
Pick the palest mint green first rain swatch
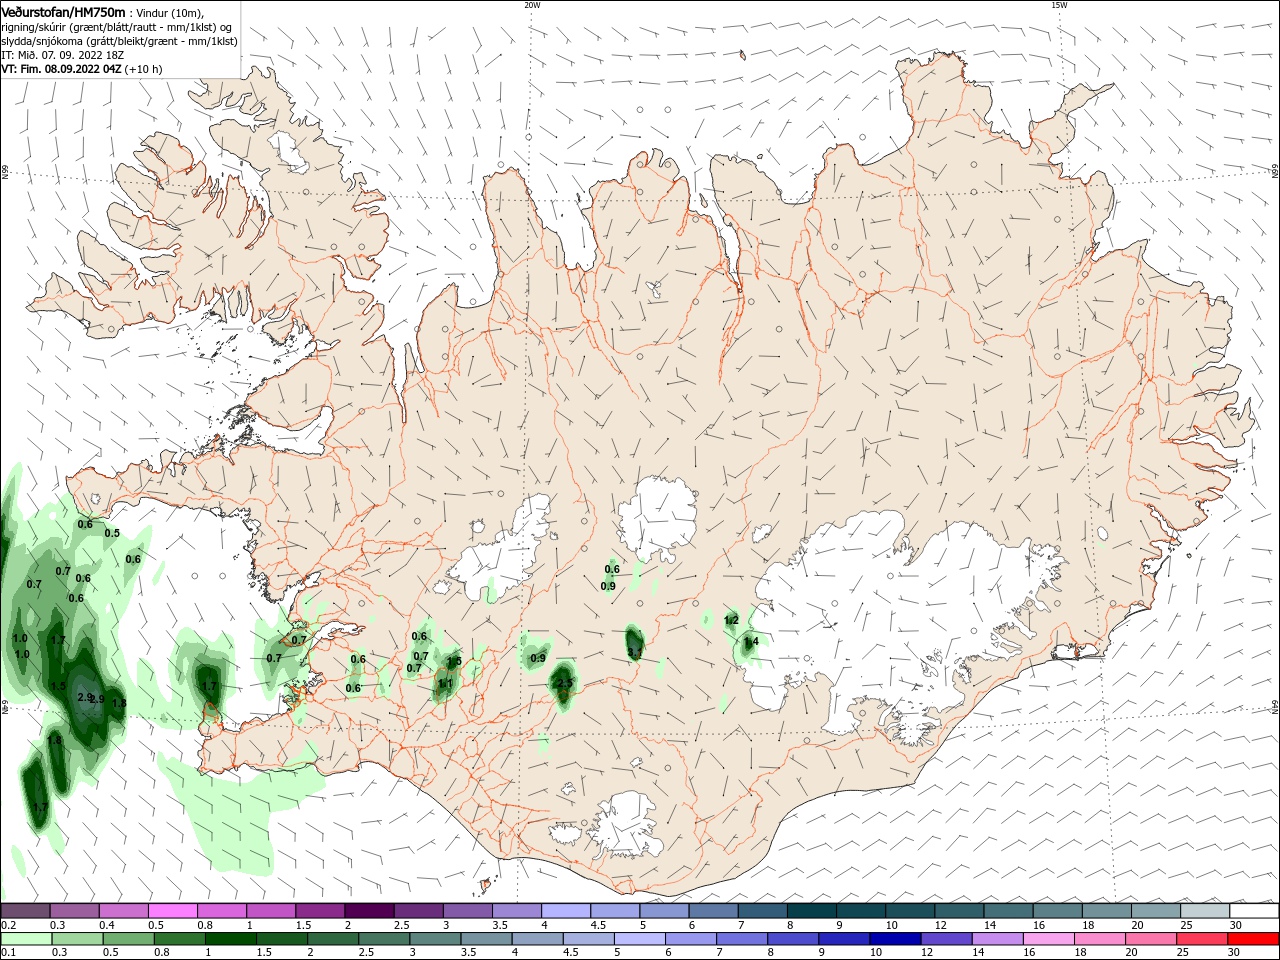pos(26,939)
